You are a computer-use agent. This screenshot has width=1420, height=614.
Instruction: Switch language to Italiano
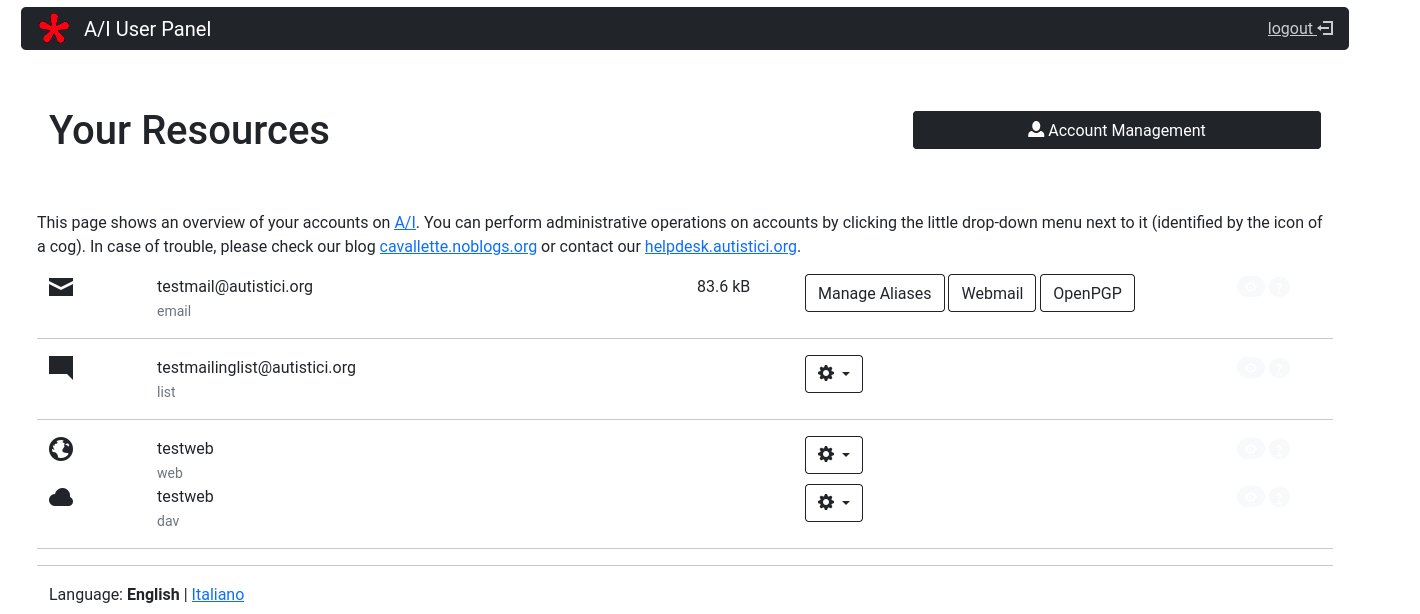pyautogui.click(x=218, y=594)
